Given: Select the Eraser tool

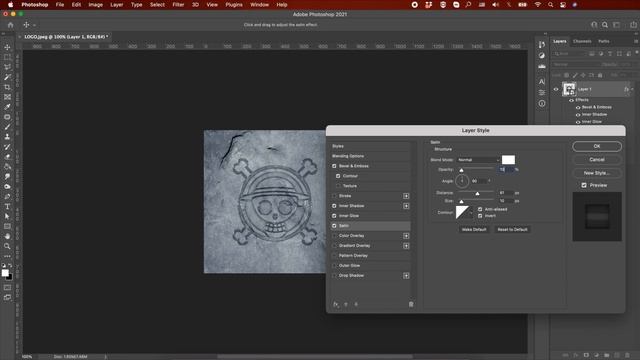Looking at the screenshot, I should point(7,157).
